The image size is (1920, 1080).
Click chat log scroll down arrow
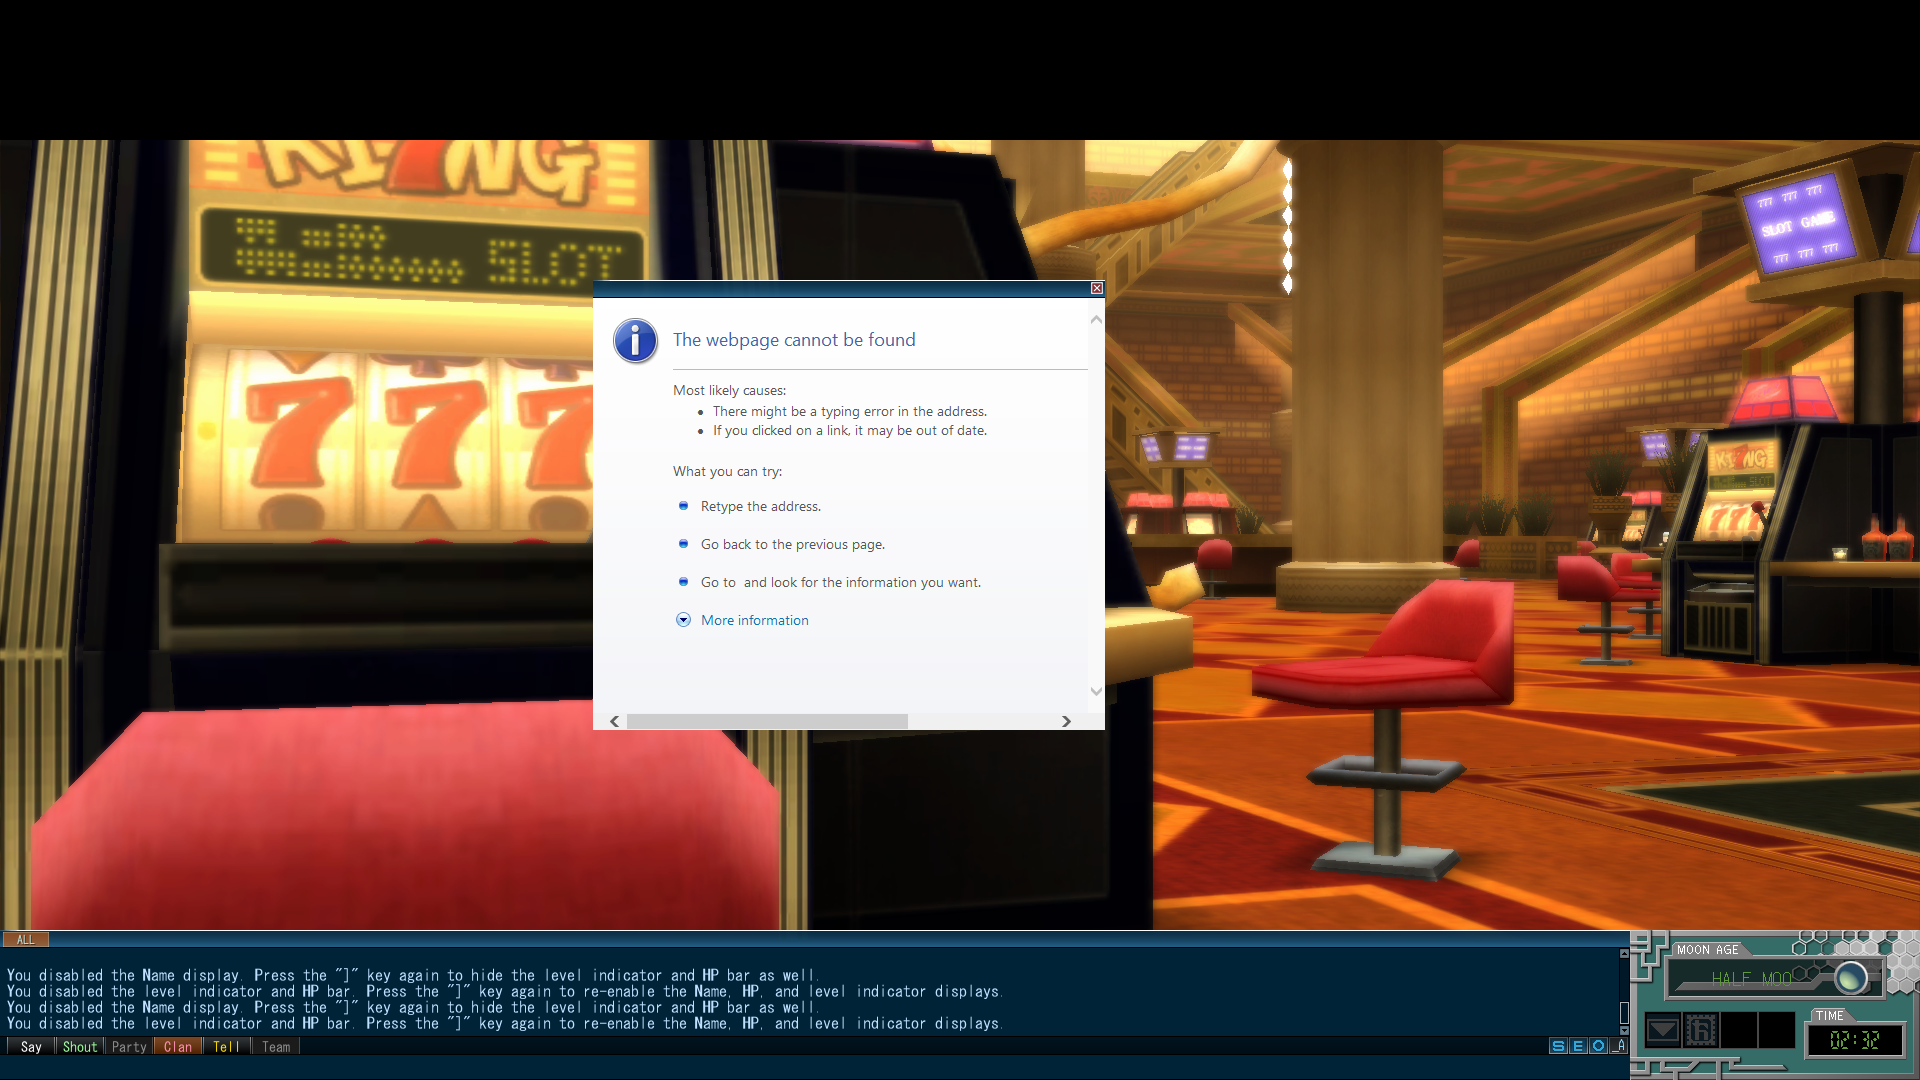tap(1624, 1029)
